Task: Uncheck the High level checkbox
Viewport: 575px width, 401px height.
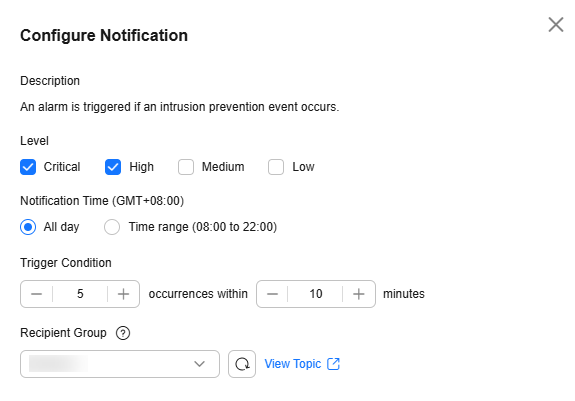Action: (113, 167)
